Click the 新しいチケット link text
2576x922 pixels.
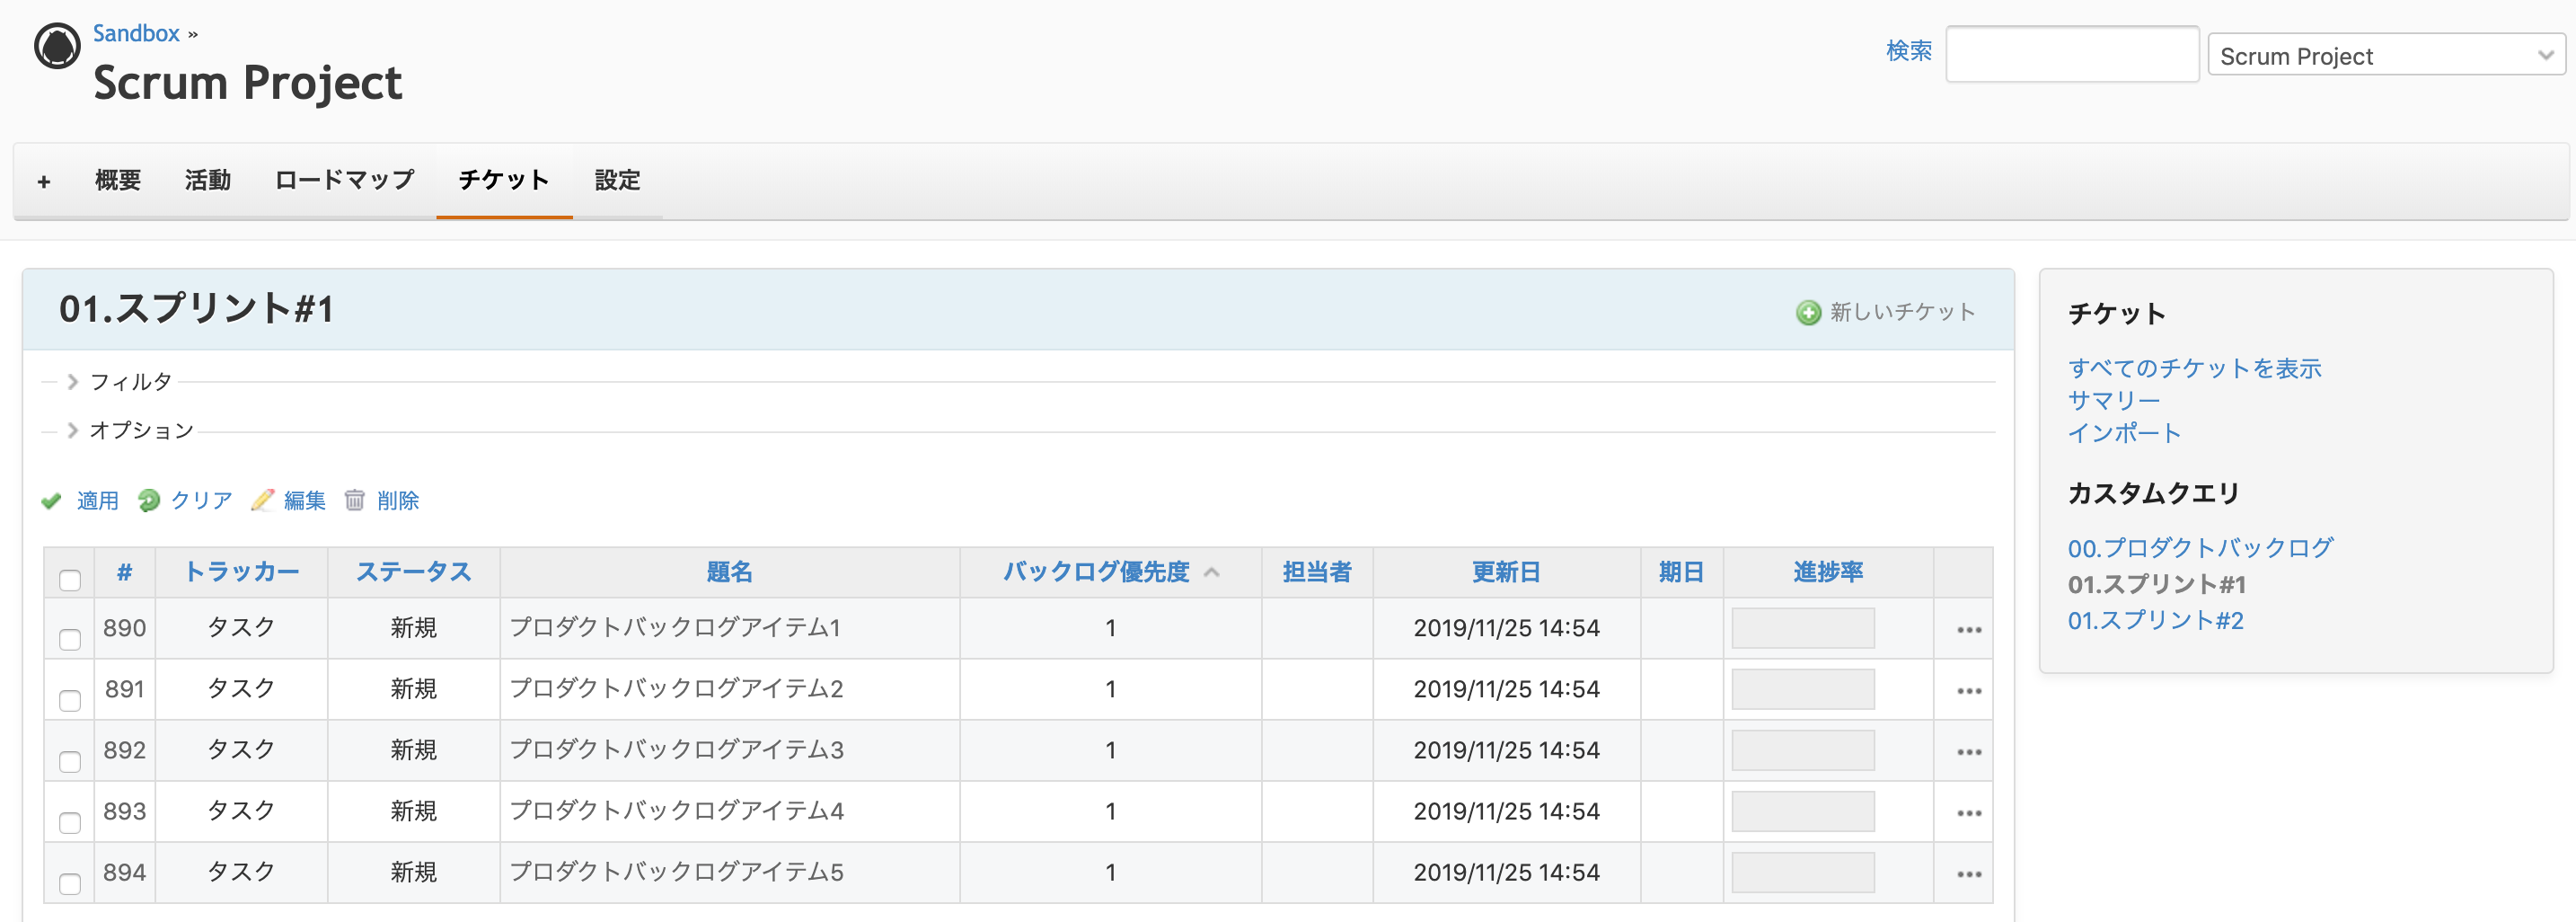click(x=1902, y=312)
